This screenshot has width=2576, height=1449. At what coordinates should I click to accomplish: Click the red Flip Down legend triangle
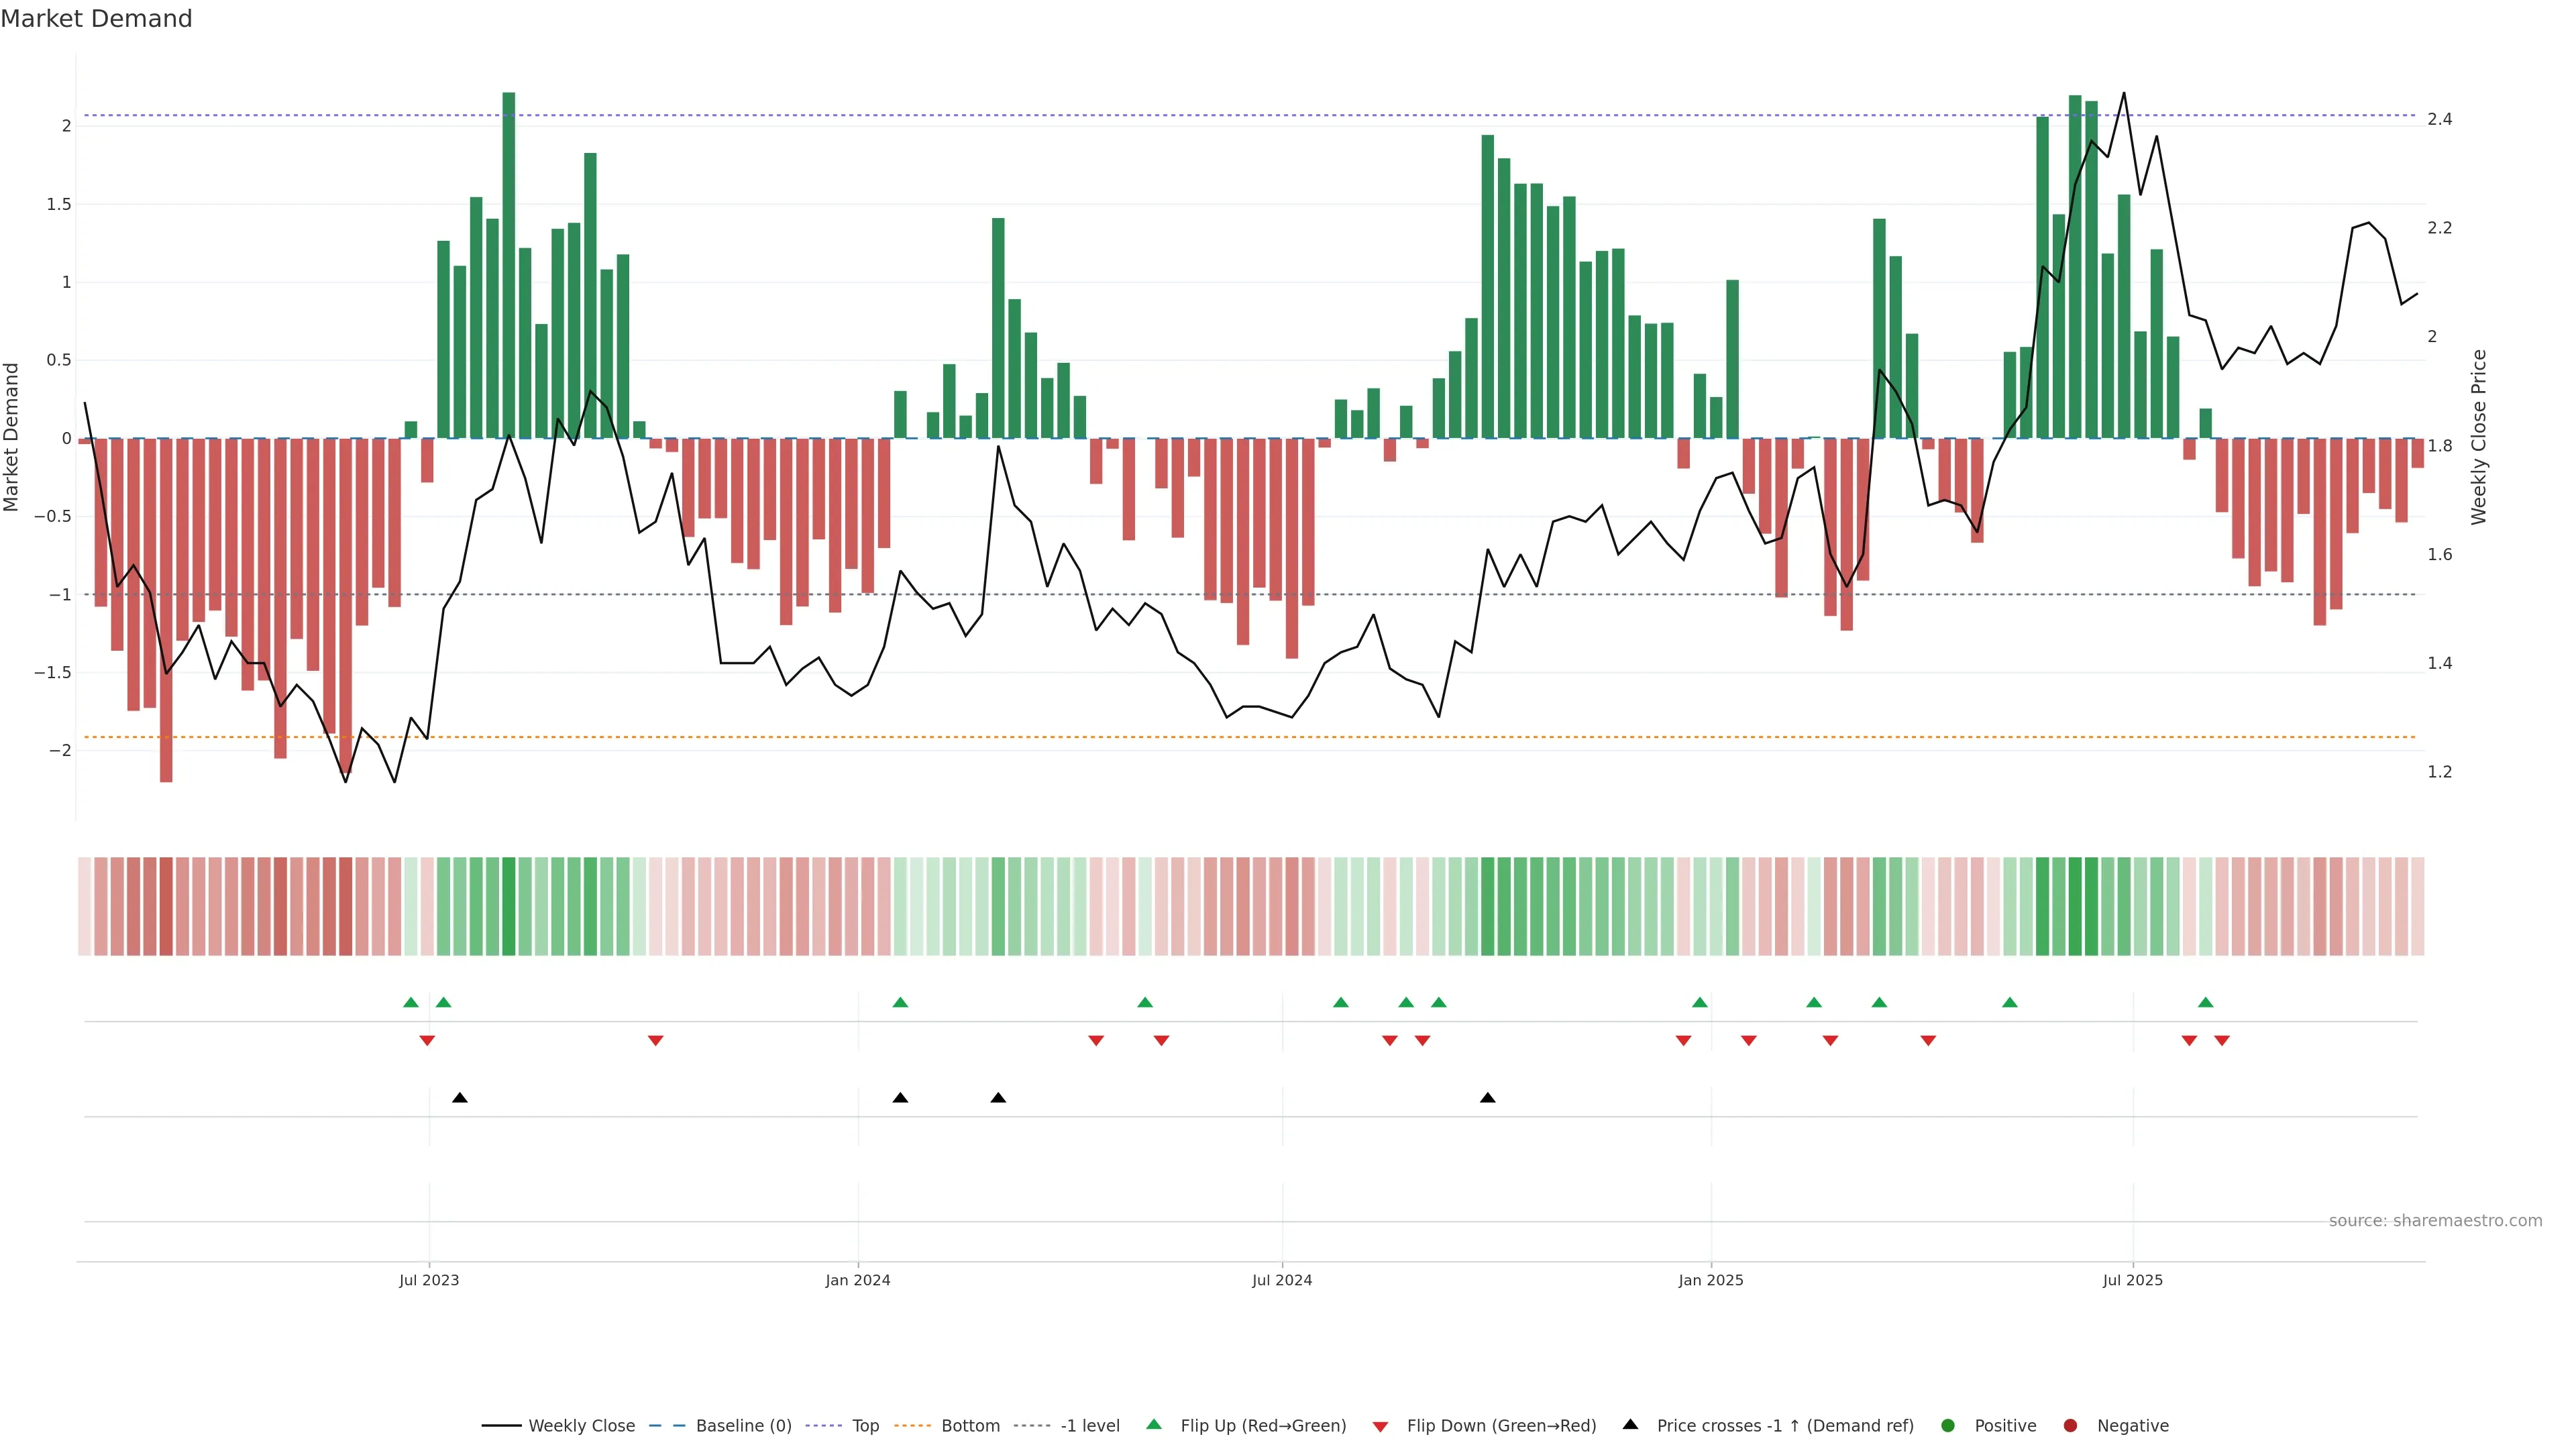click(x=1380, y=1427)
